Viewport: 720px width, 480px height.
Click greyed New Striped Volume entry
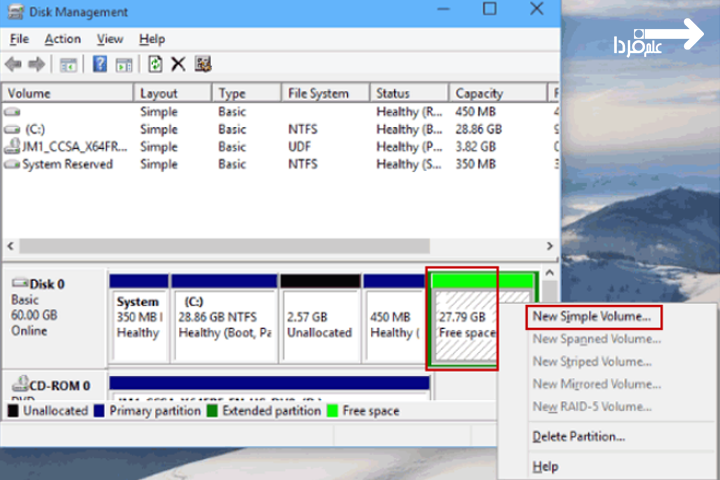[592, 361]
